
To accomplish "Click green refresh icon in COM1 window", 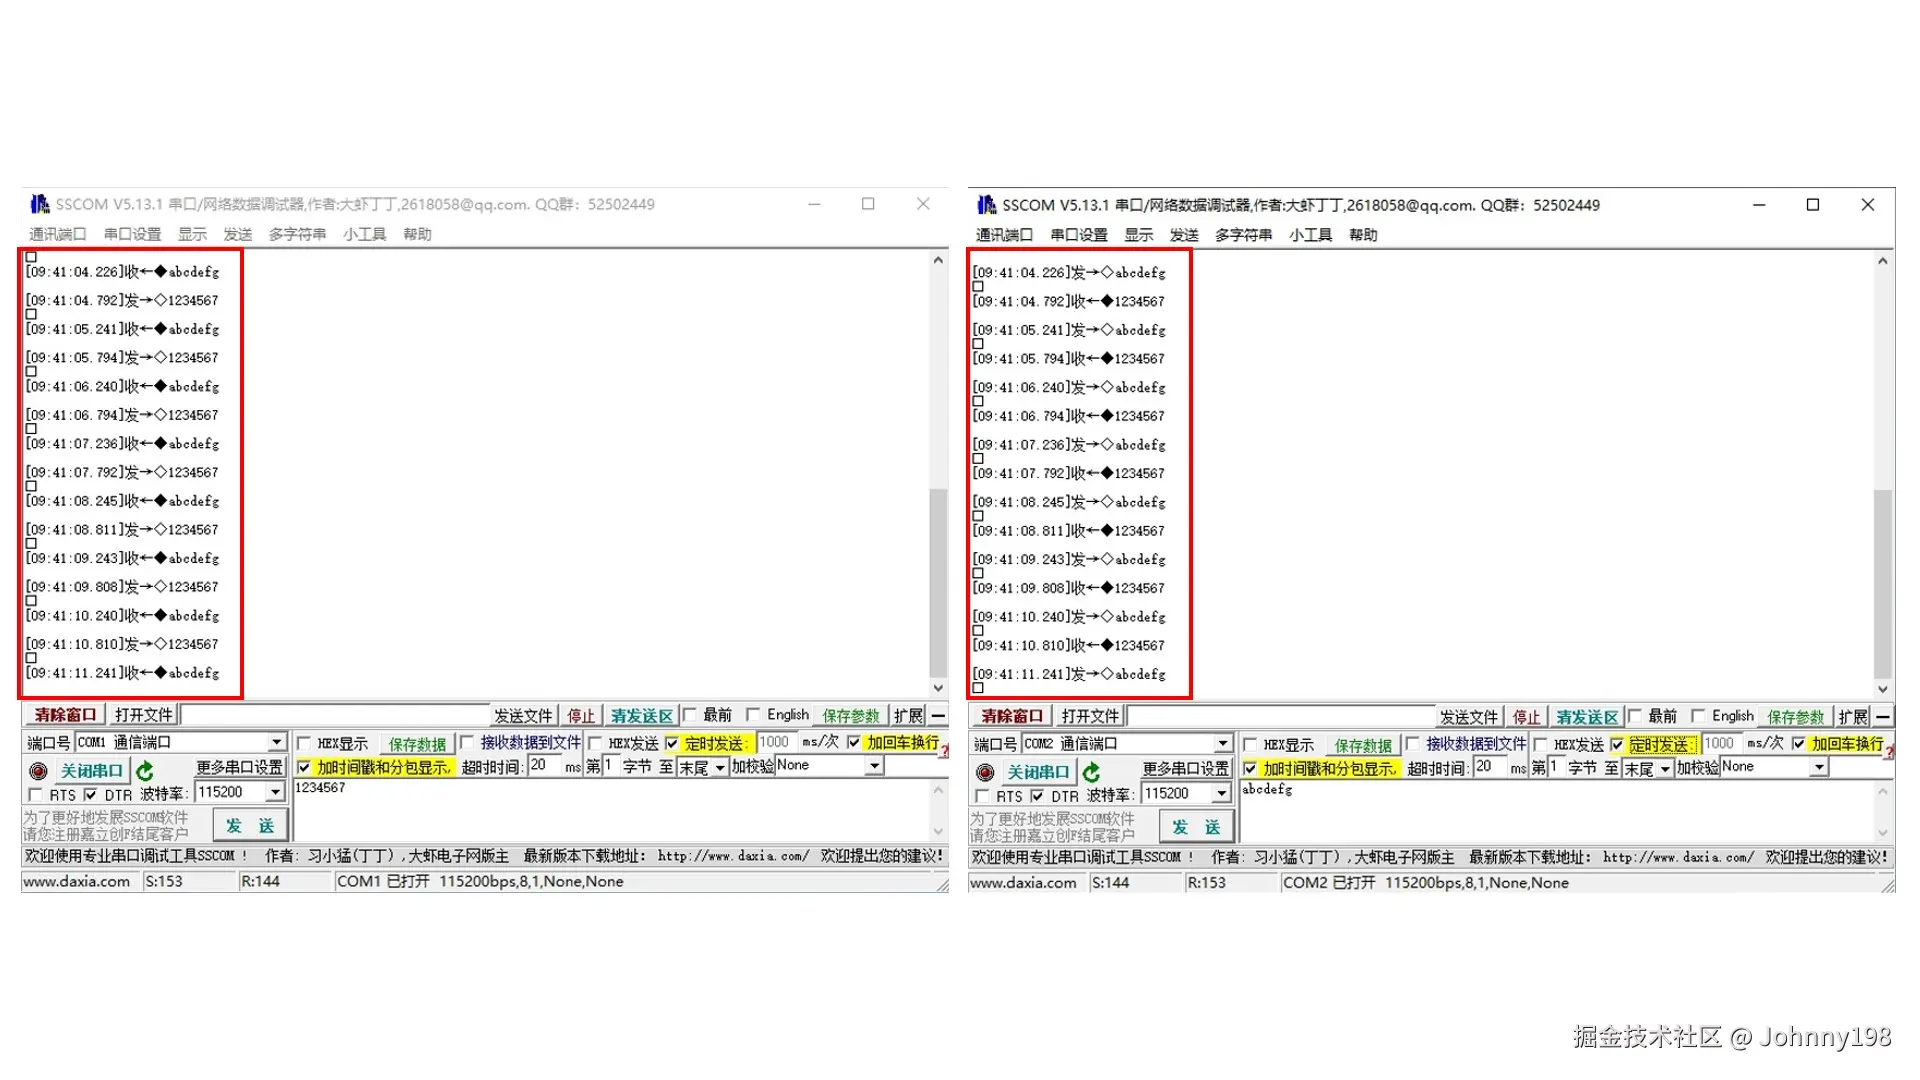I will (x=145, y=771).
